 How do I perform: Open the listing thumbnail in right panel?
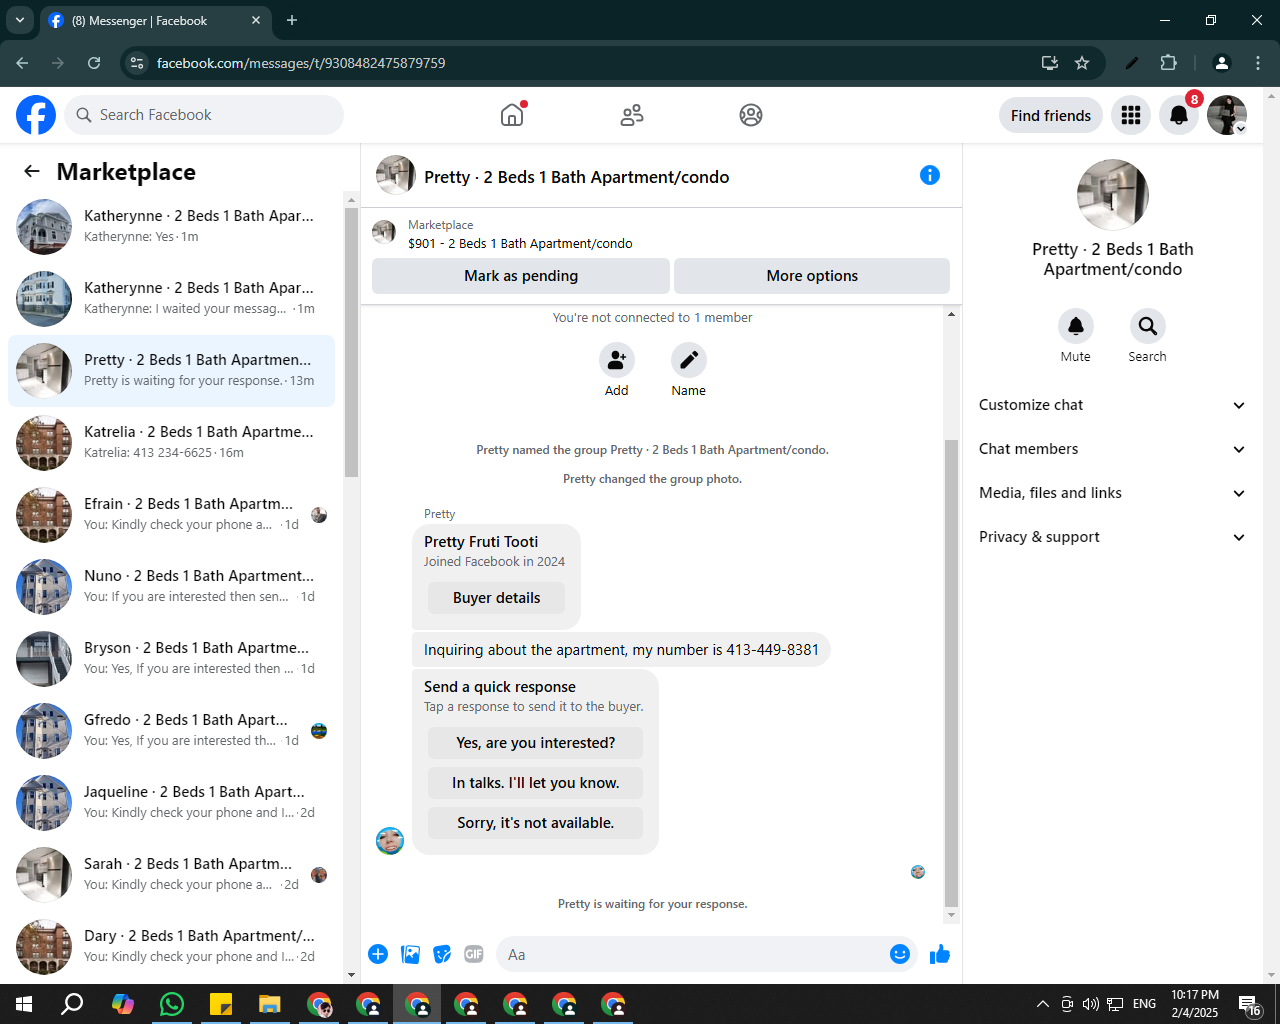(x=1112, y=195)
